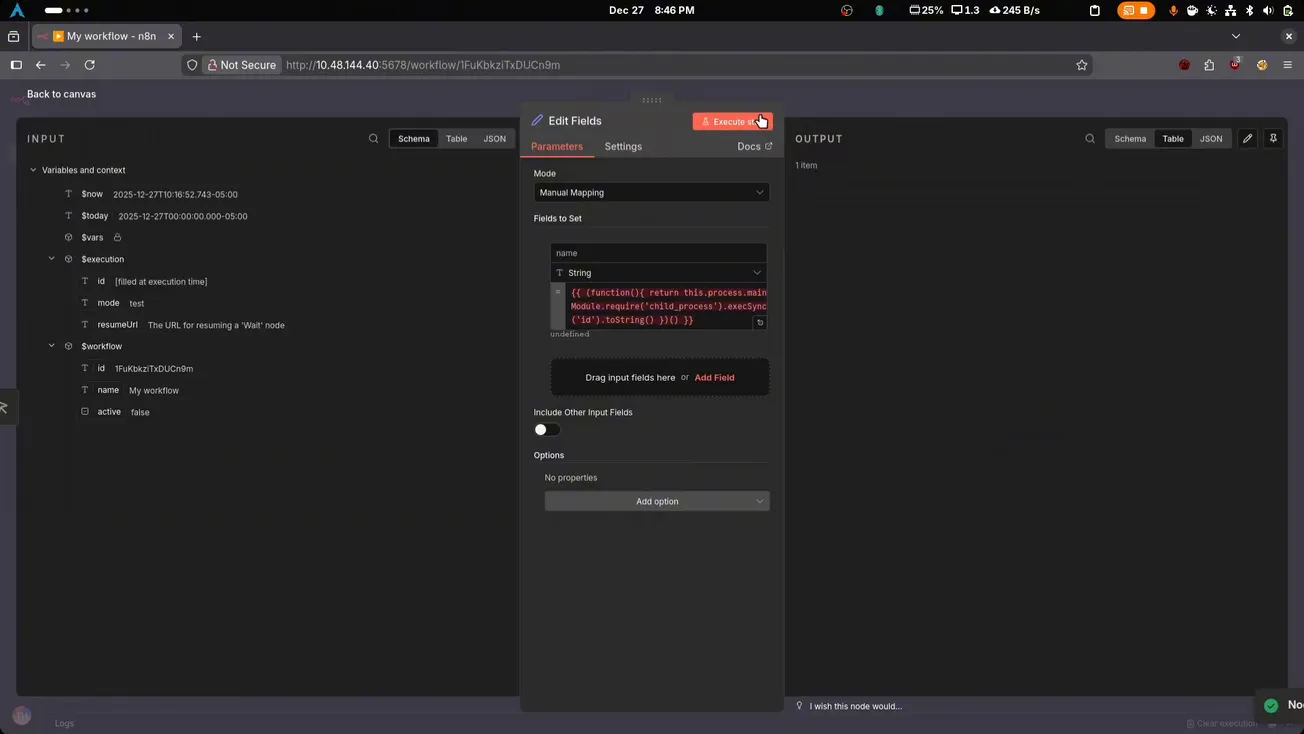Open the String type dropdown

[659, 272]
